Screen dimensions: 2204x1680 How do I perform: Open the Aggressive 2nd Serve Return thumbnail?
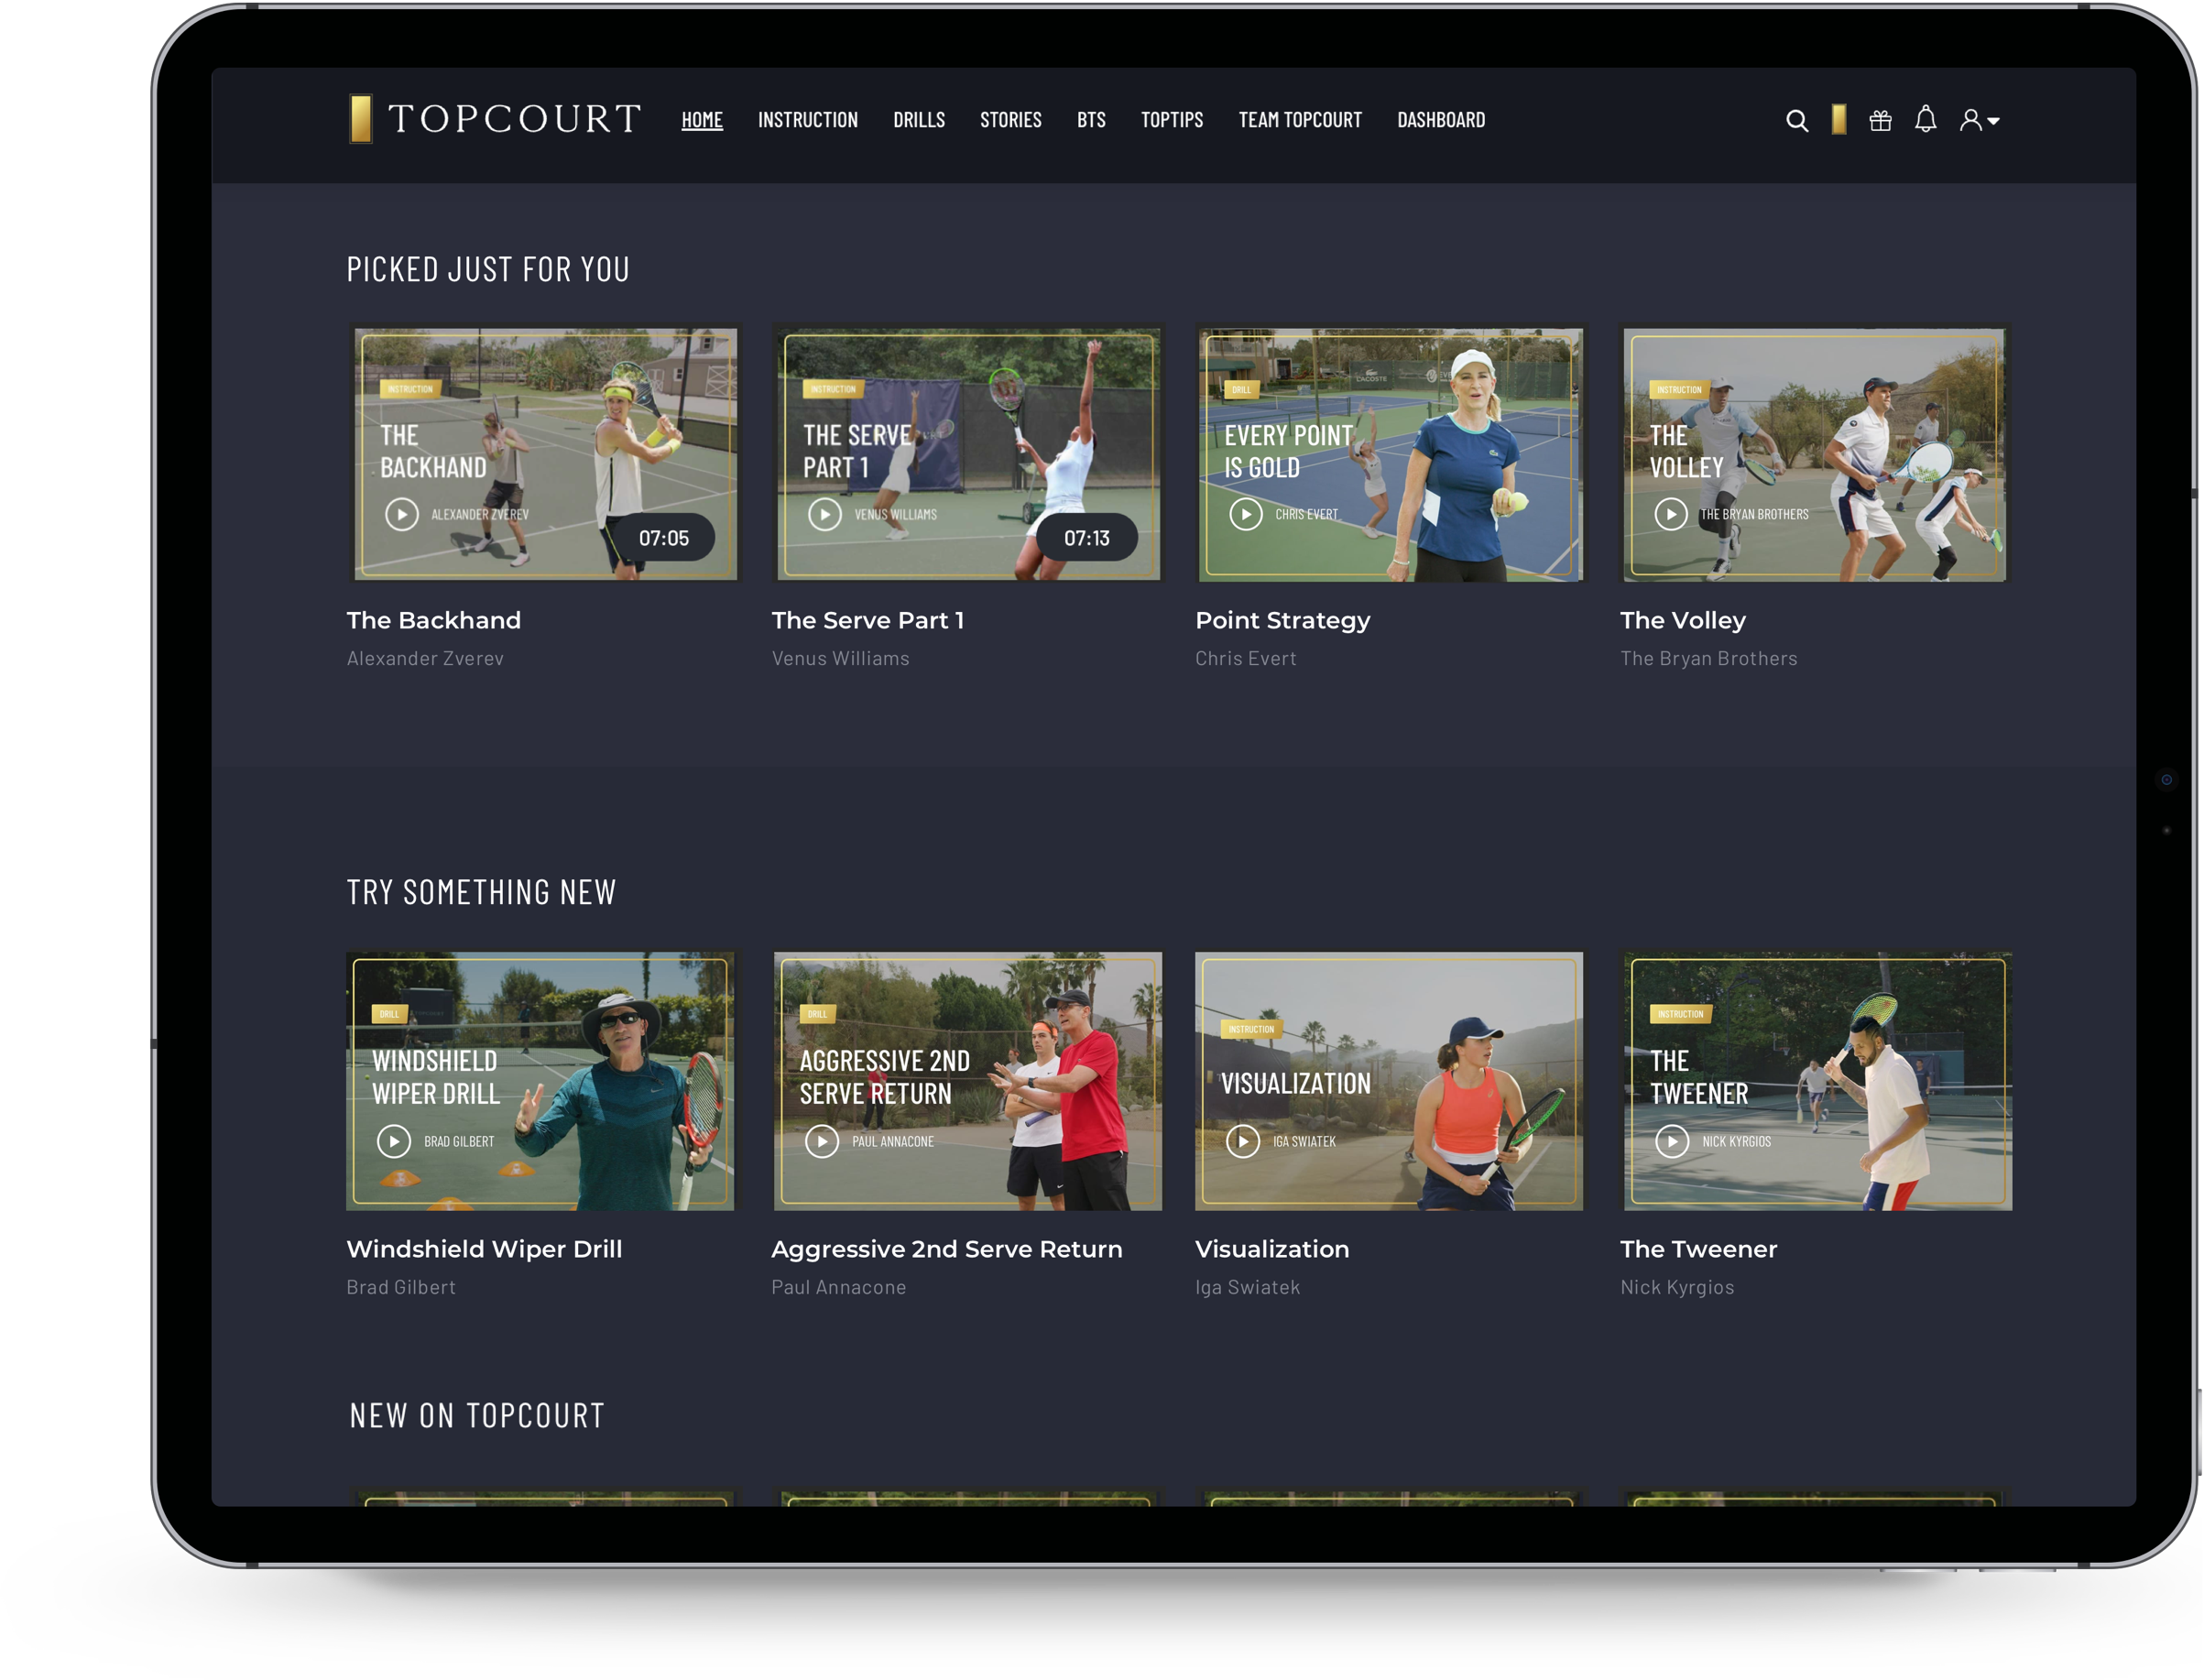[967, 1081]
